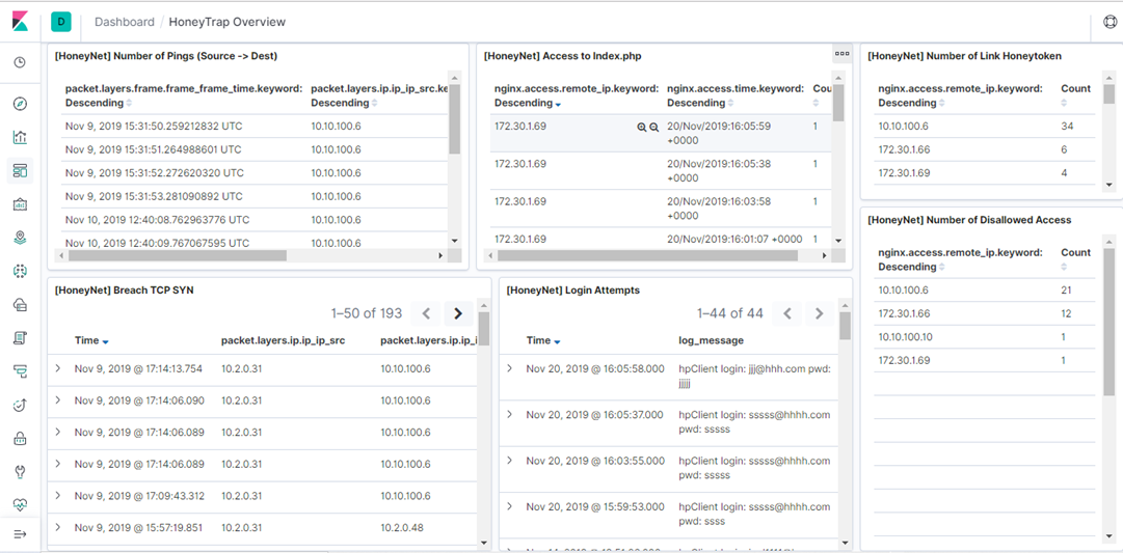
Task: Expand the Nov 9, 2019 @ 17:14:13.754 row
Action: pos(58,369)
